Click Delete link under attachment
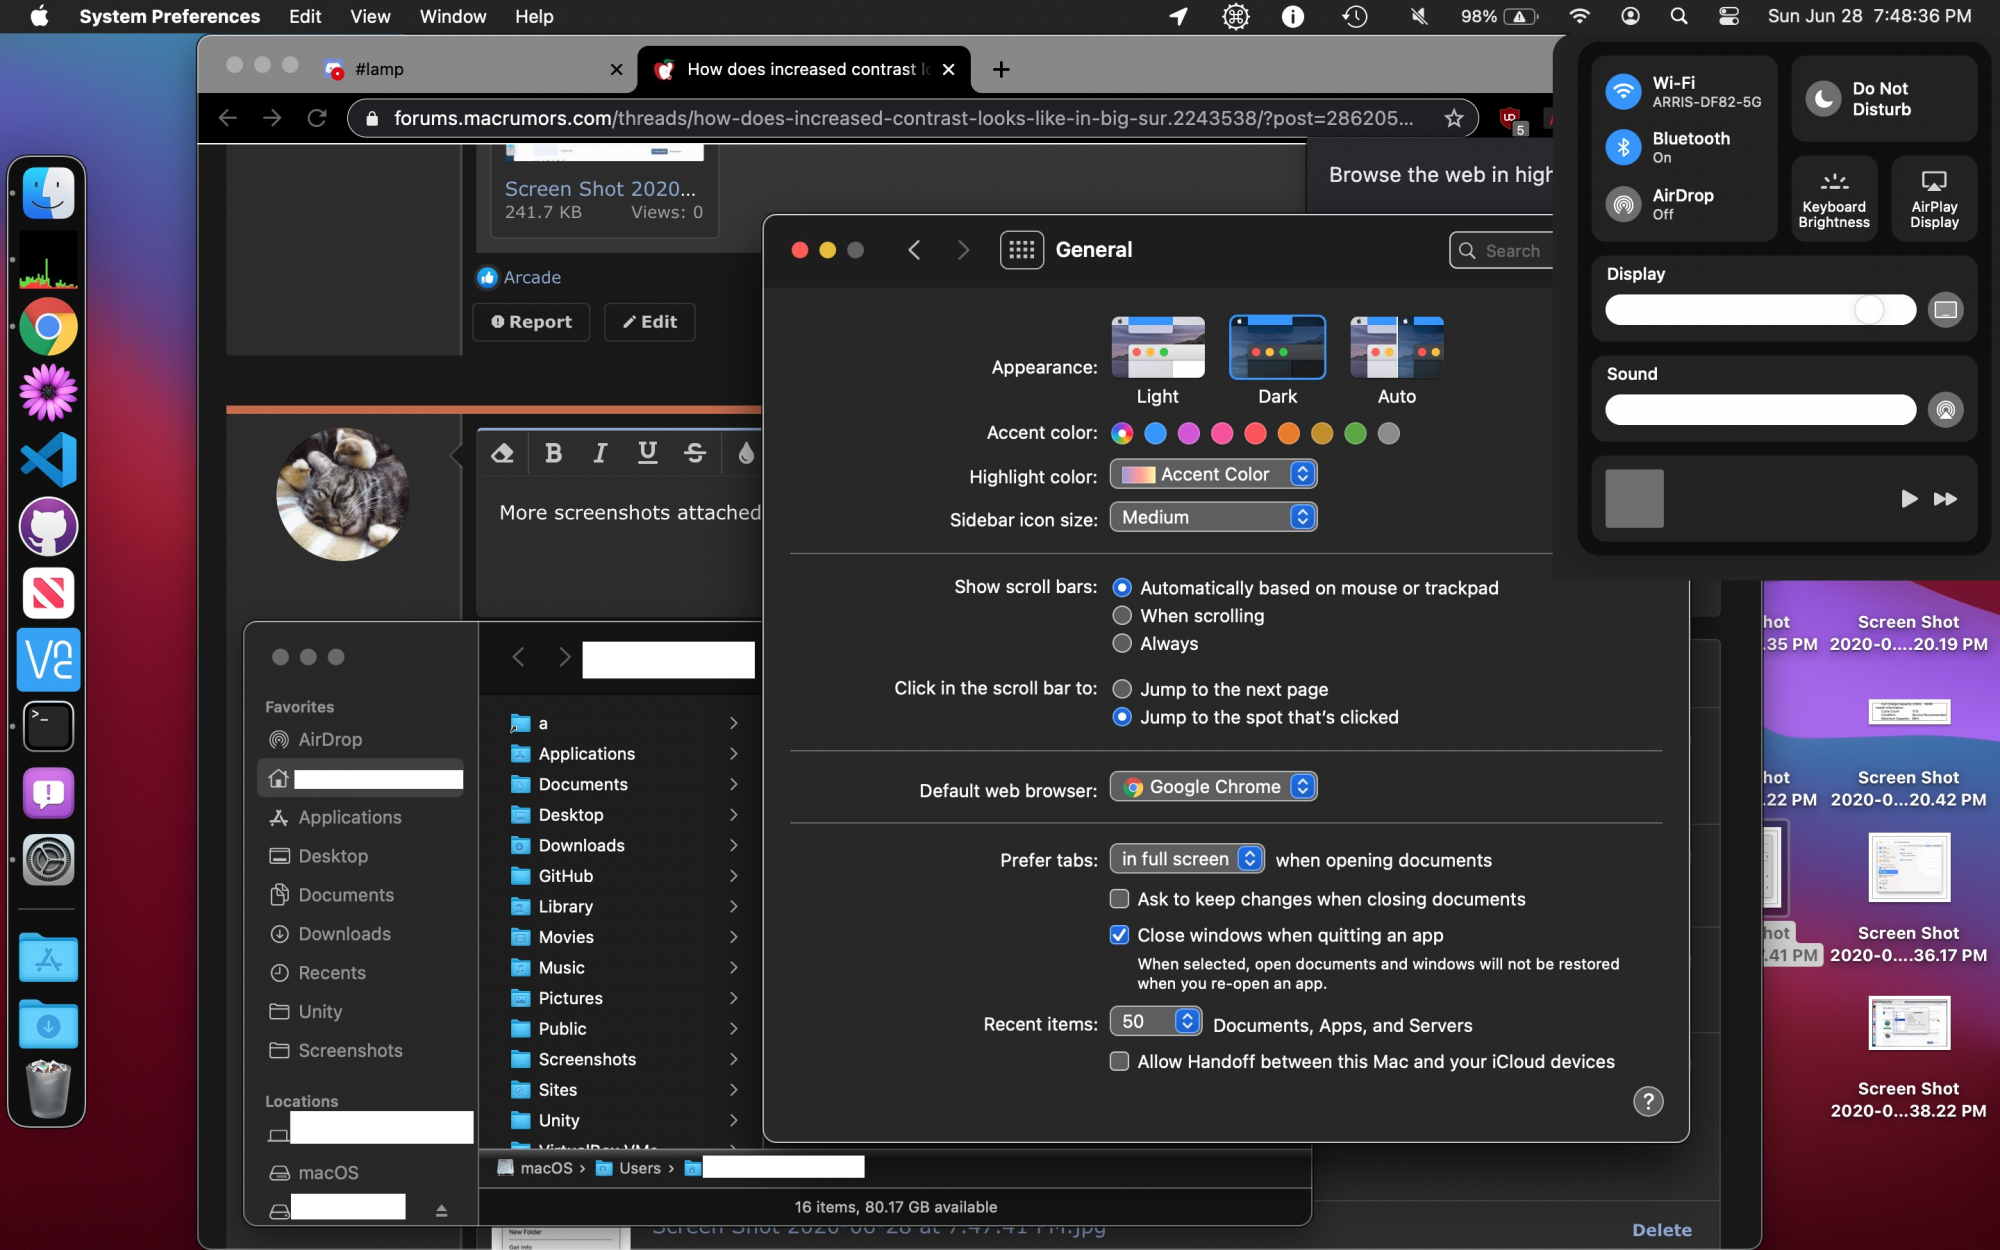 (x=1662, y=1230)
